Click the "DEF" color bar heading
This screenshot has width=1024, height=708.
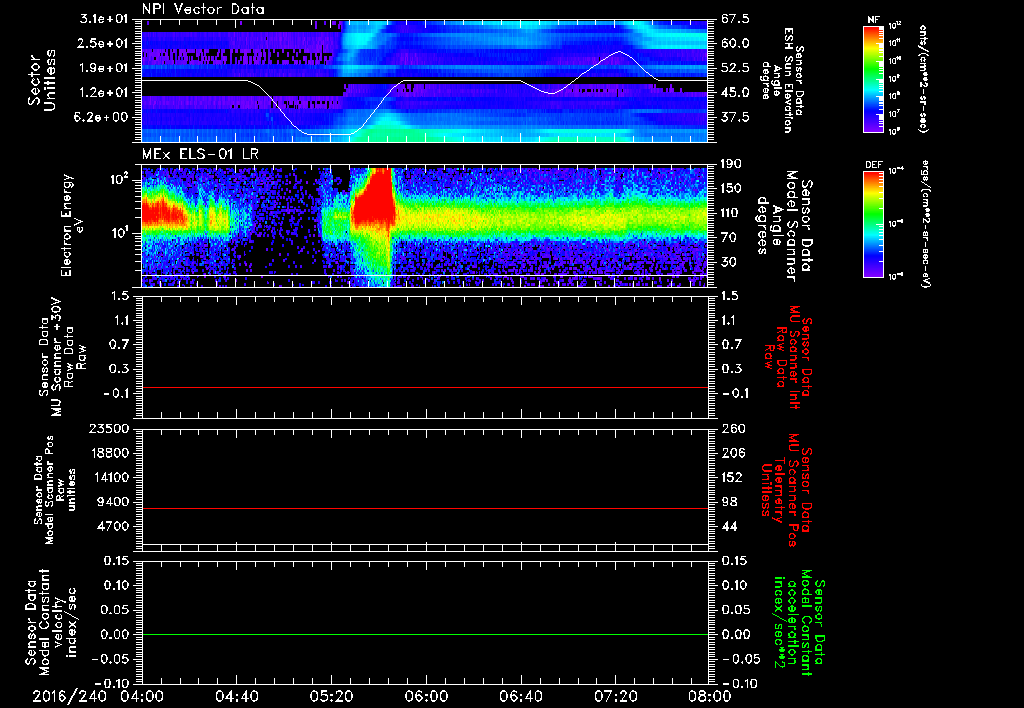873,165
